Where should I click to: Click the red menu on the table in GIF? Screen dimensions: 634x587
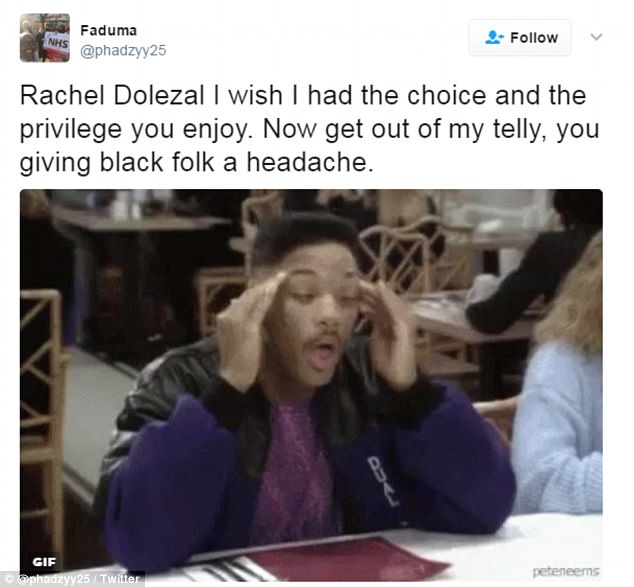tap(348, 559)
